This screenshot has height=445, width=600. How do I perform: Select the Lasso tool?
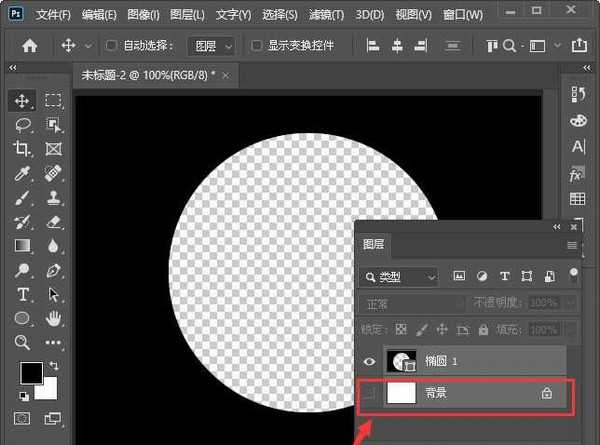coord(22,124)
